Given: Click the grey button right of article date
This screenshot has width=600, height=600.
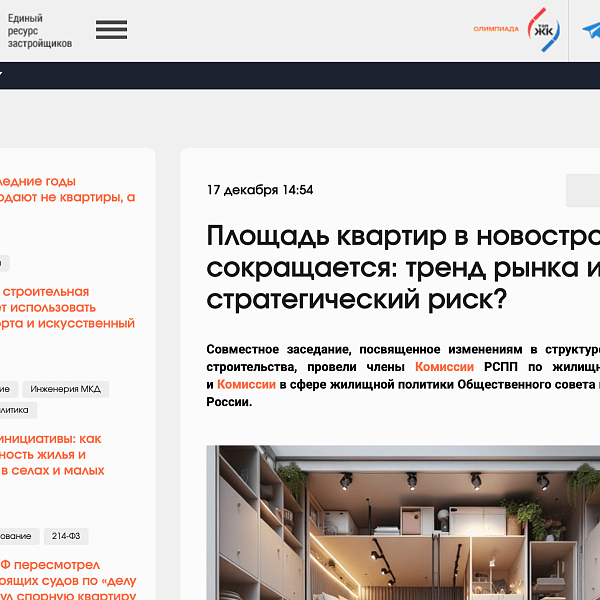Looking at the screenshot, I should click(583, 190).
